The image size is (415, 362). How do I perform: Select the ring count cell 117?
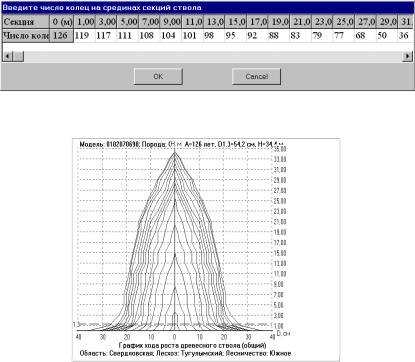[106, 36]
